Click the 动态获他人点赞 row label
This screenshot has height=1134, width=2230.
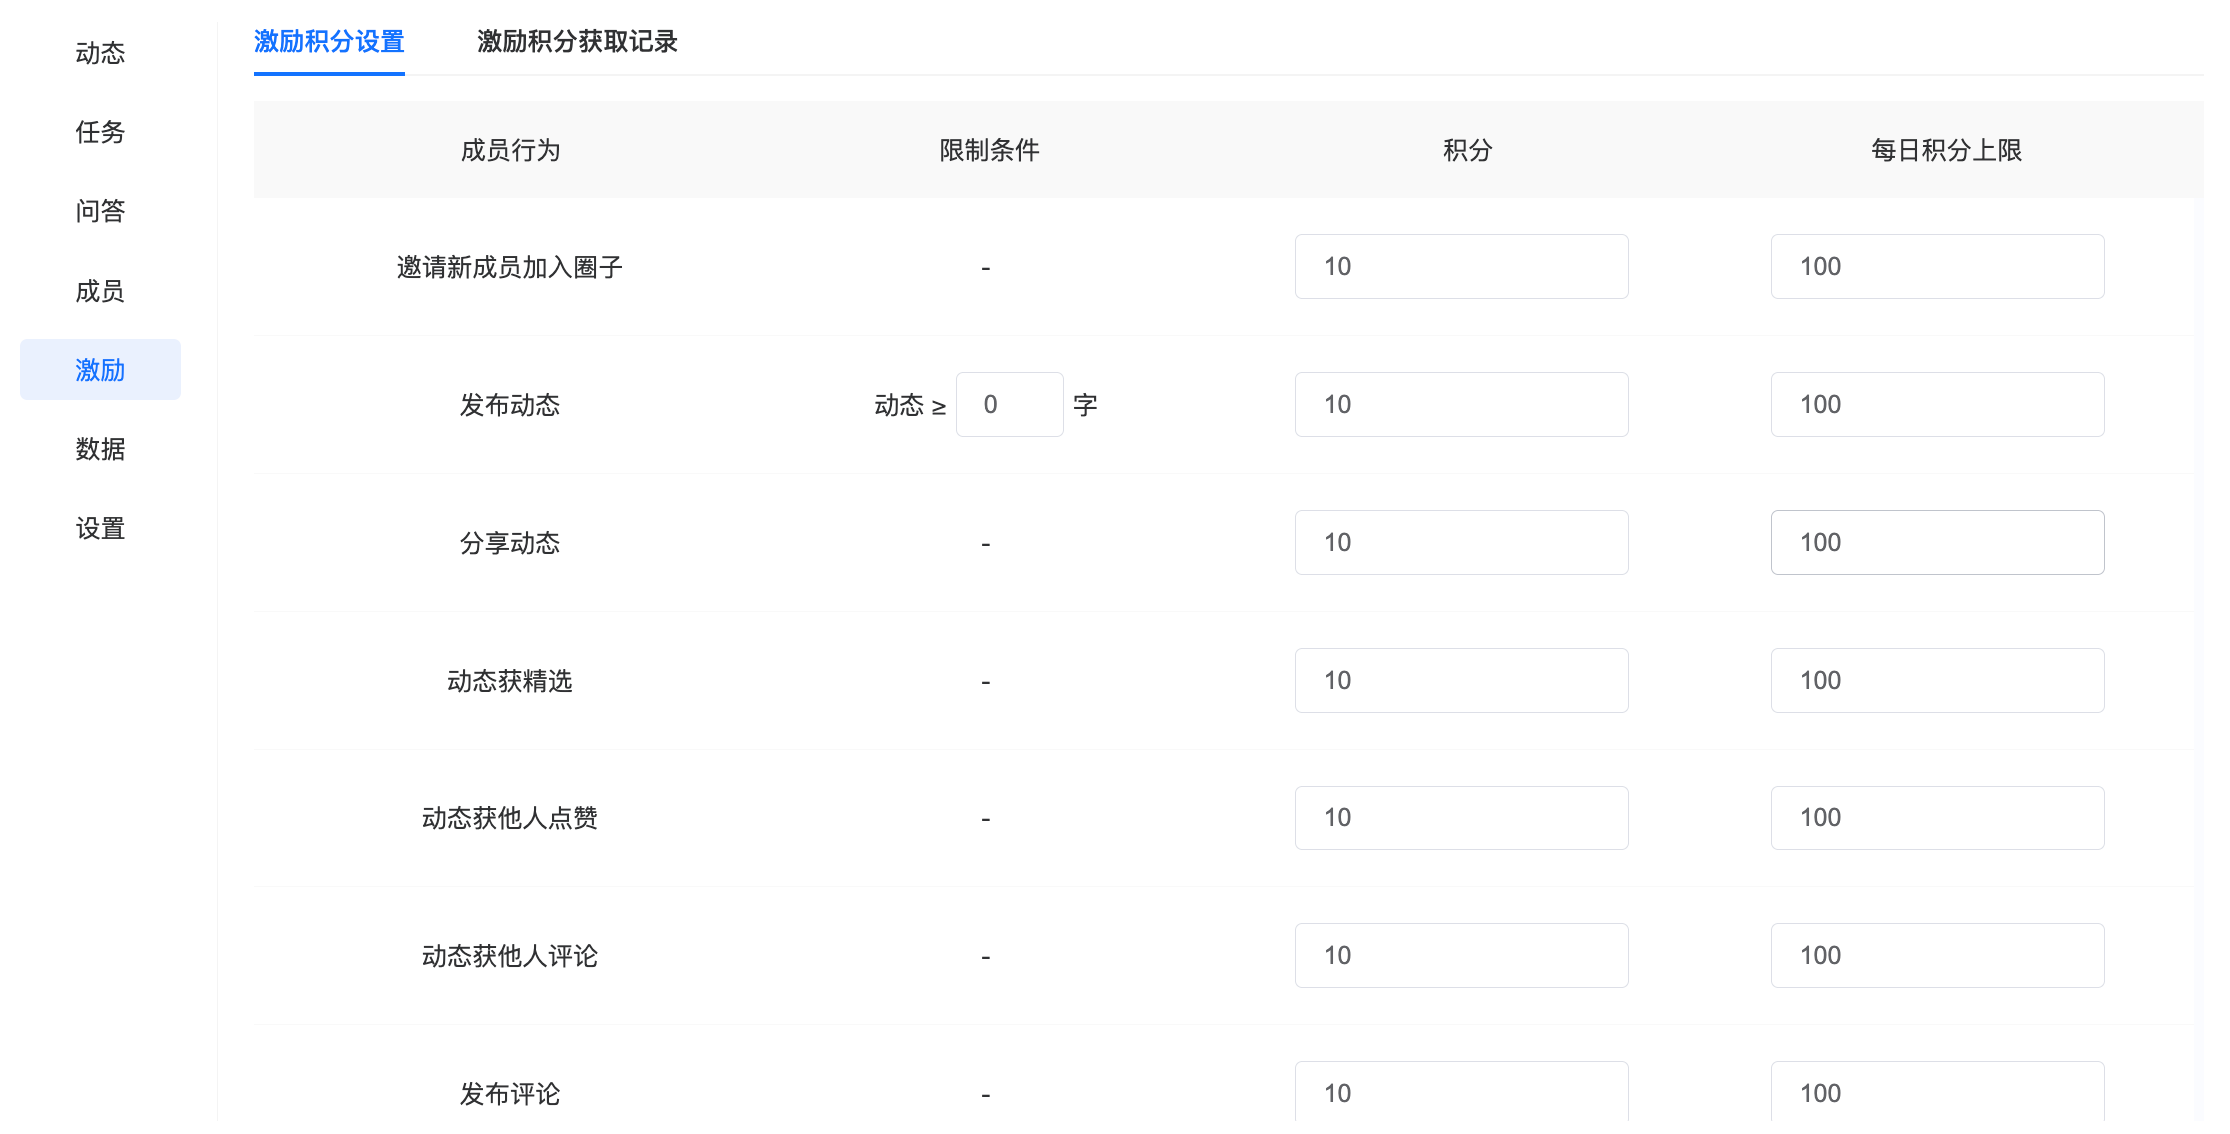point(510,818)
